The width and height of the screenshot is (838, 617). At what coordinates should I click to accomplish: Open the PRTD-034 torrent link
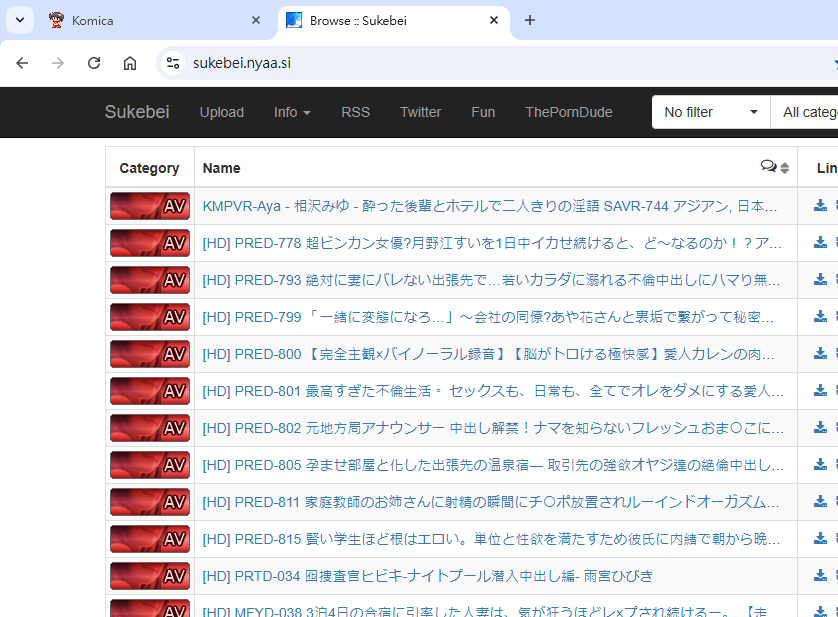pyautogui.click(x=428, y=576)
